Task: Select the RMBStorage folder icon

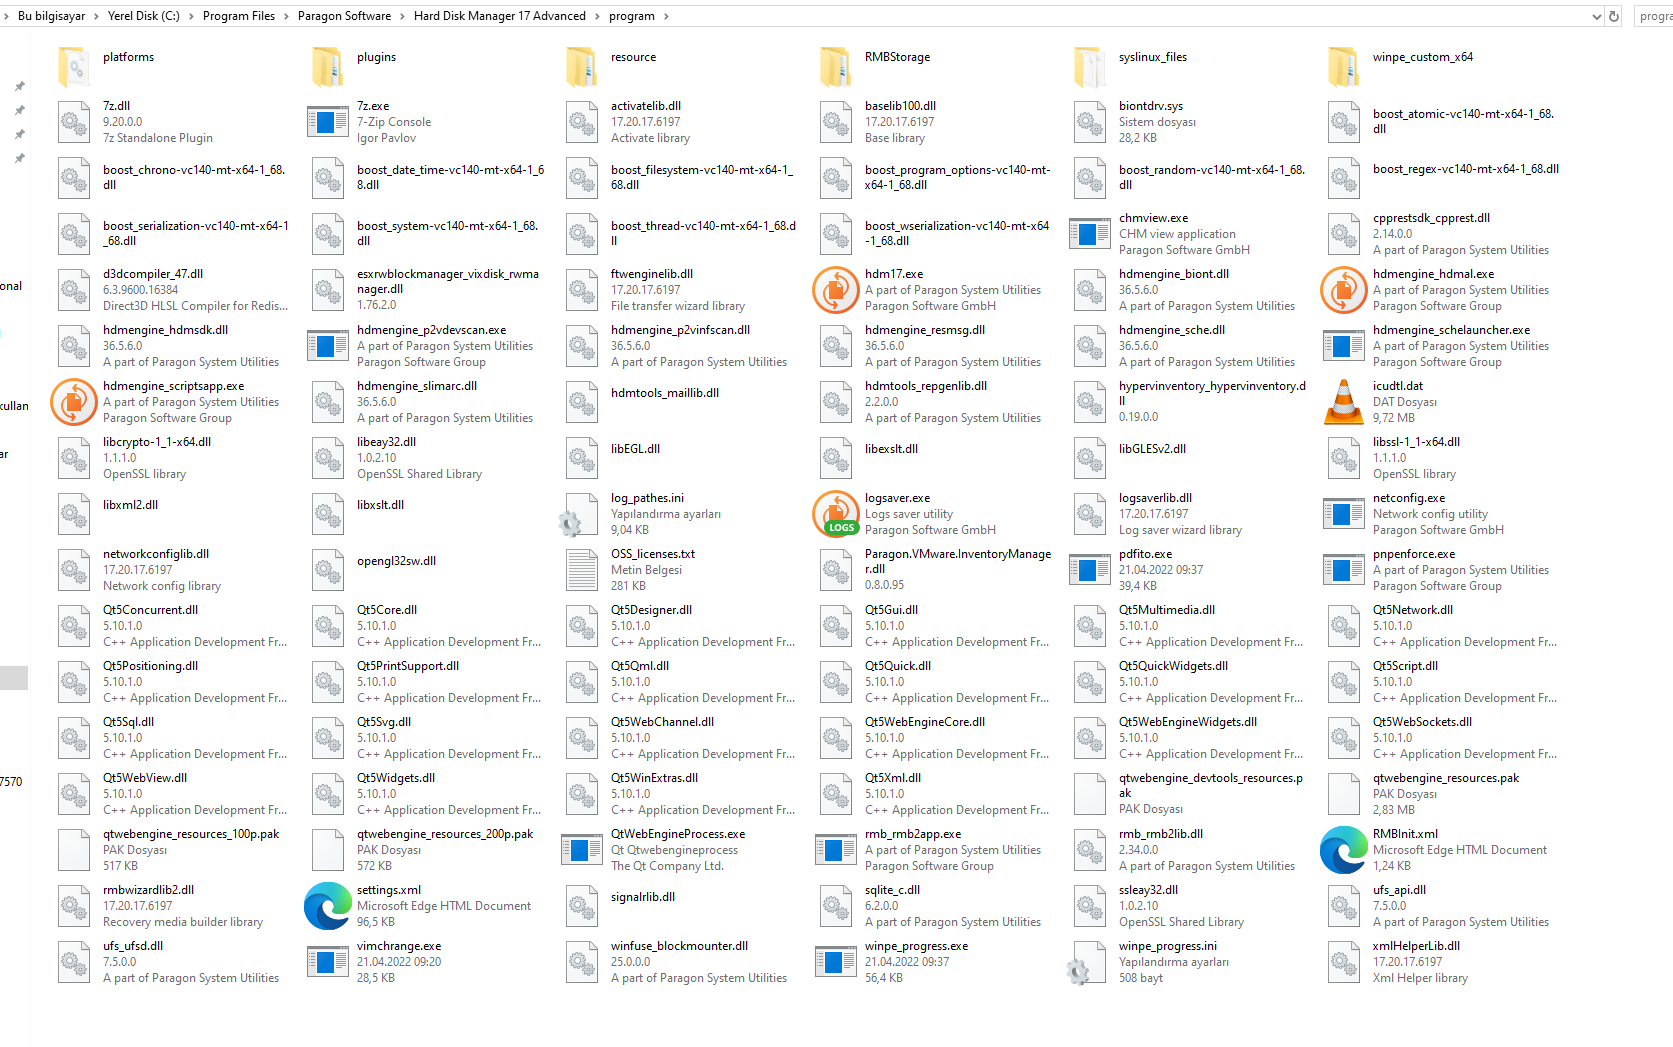Action: tap(837, 66)
